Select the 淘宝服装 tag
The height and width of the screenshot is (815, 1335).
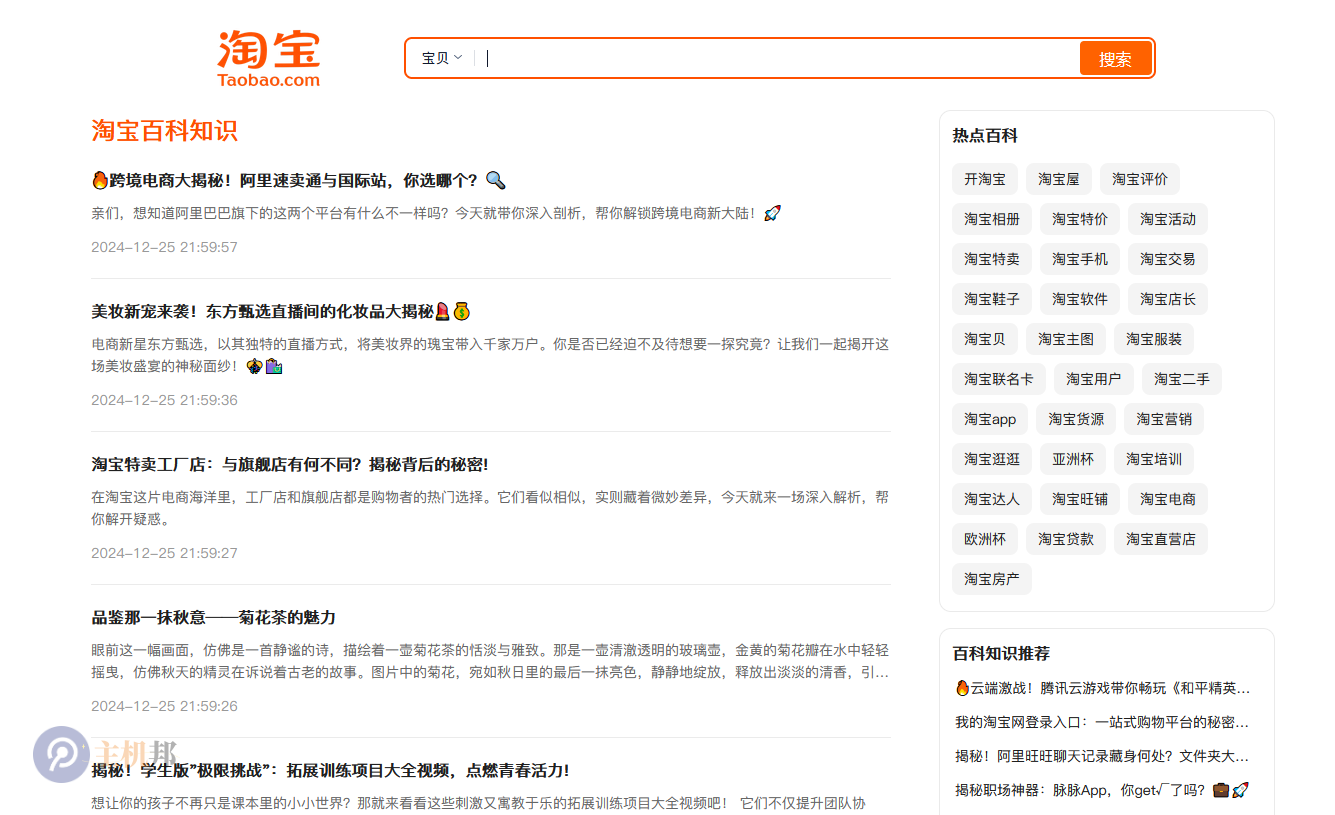point(1154,339)
